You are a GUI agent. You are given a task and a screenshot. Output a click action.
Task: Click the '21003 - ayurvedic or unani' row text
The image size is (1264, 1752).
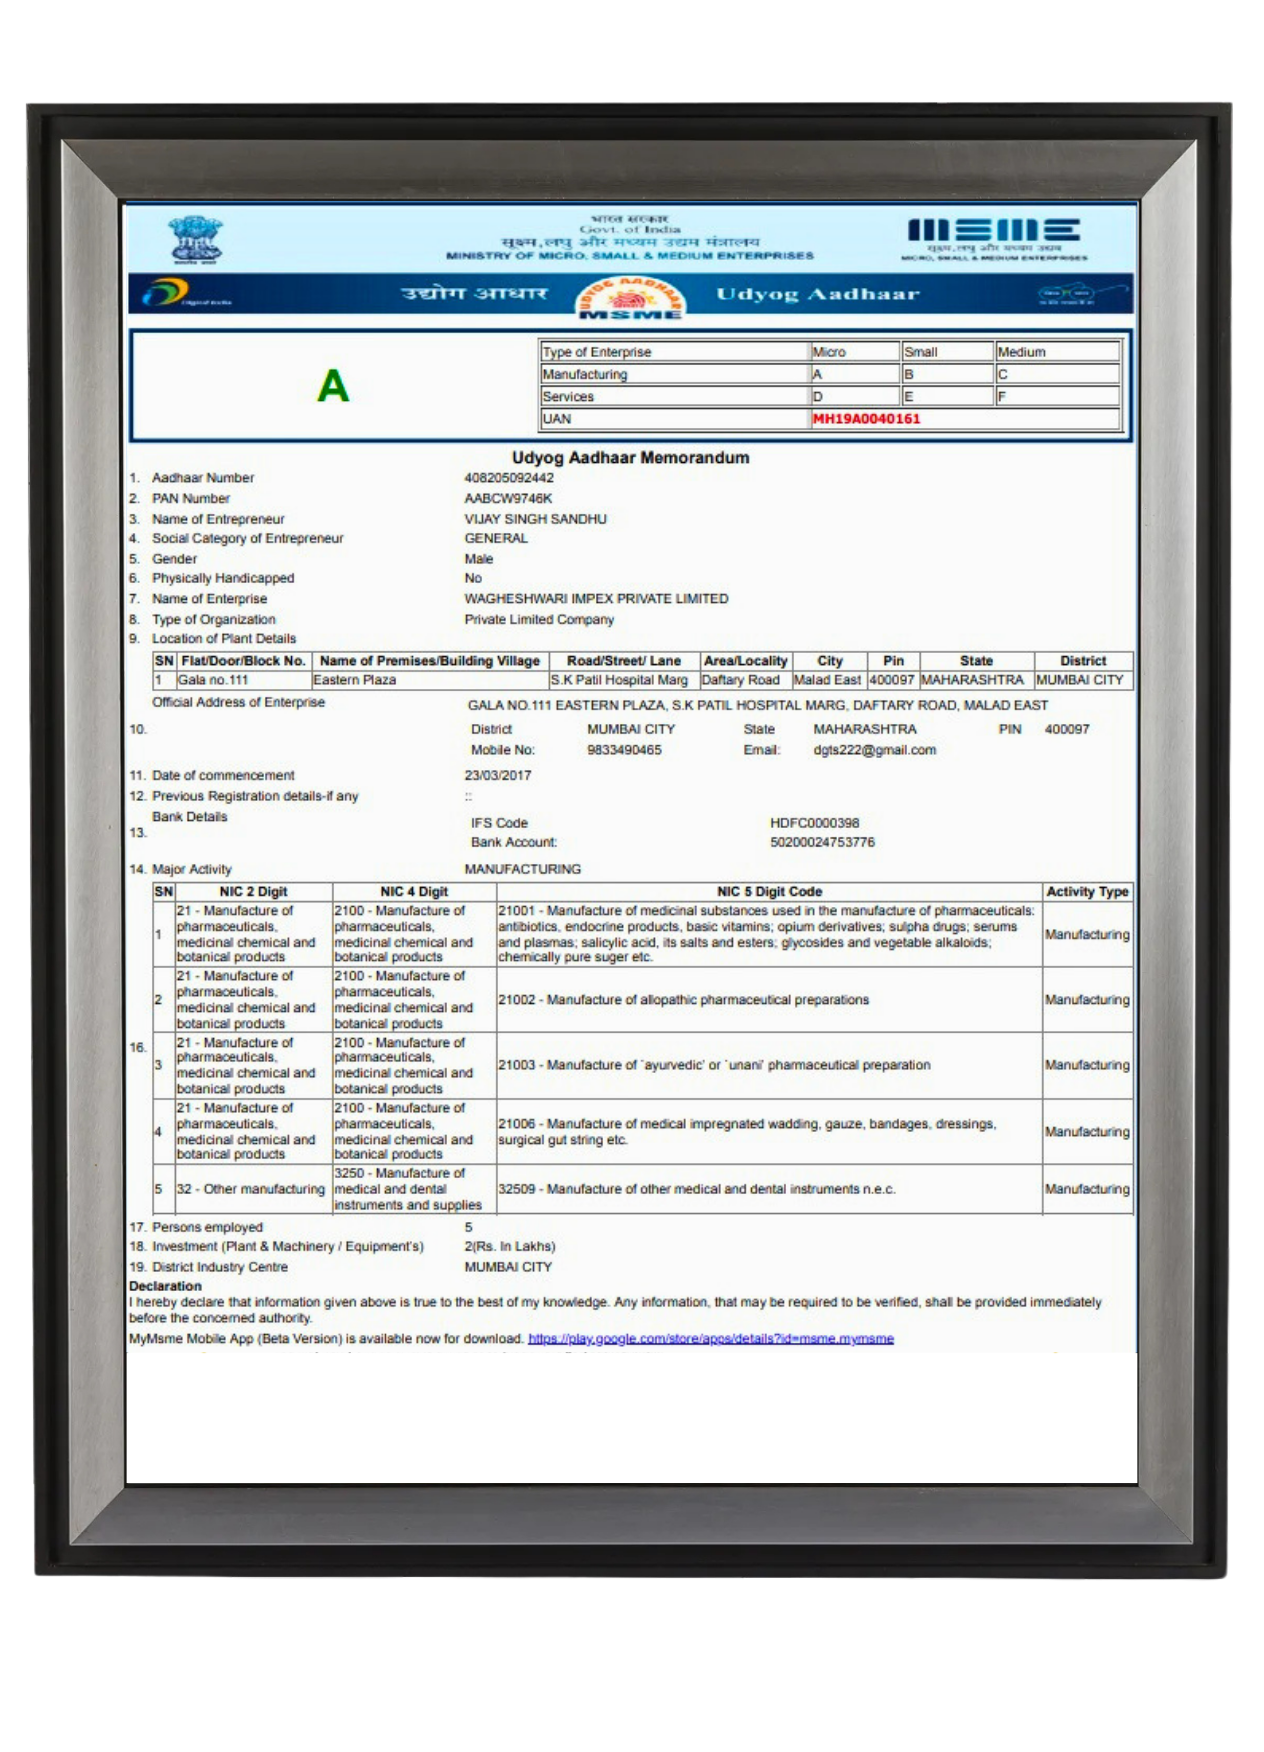click(x=714, y=1066)
